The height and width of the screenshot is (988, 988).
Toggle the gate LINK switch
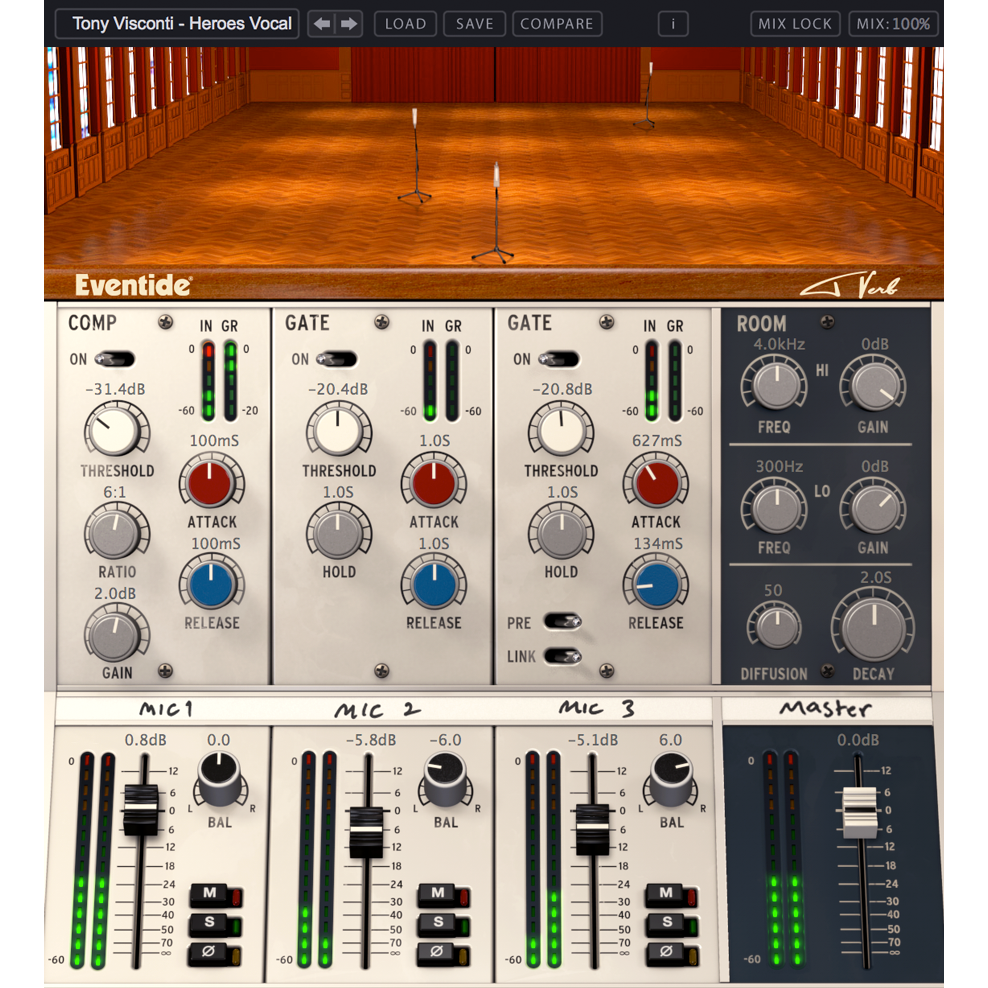tap(561, 656)
